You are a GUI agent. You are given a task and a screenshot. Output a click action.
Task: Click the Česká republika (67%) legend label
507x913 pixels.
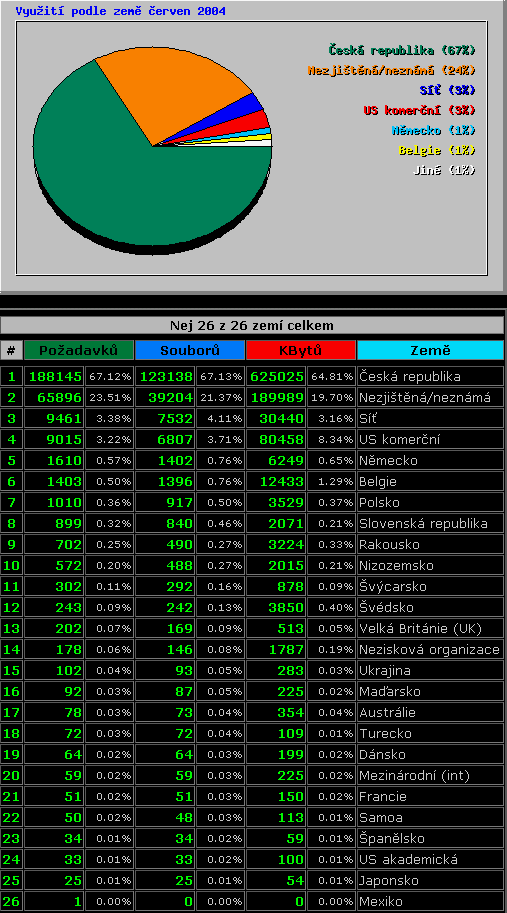[402, 50]
